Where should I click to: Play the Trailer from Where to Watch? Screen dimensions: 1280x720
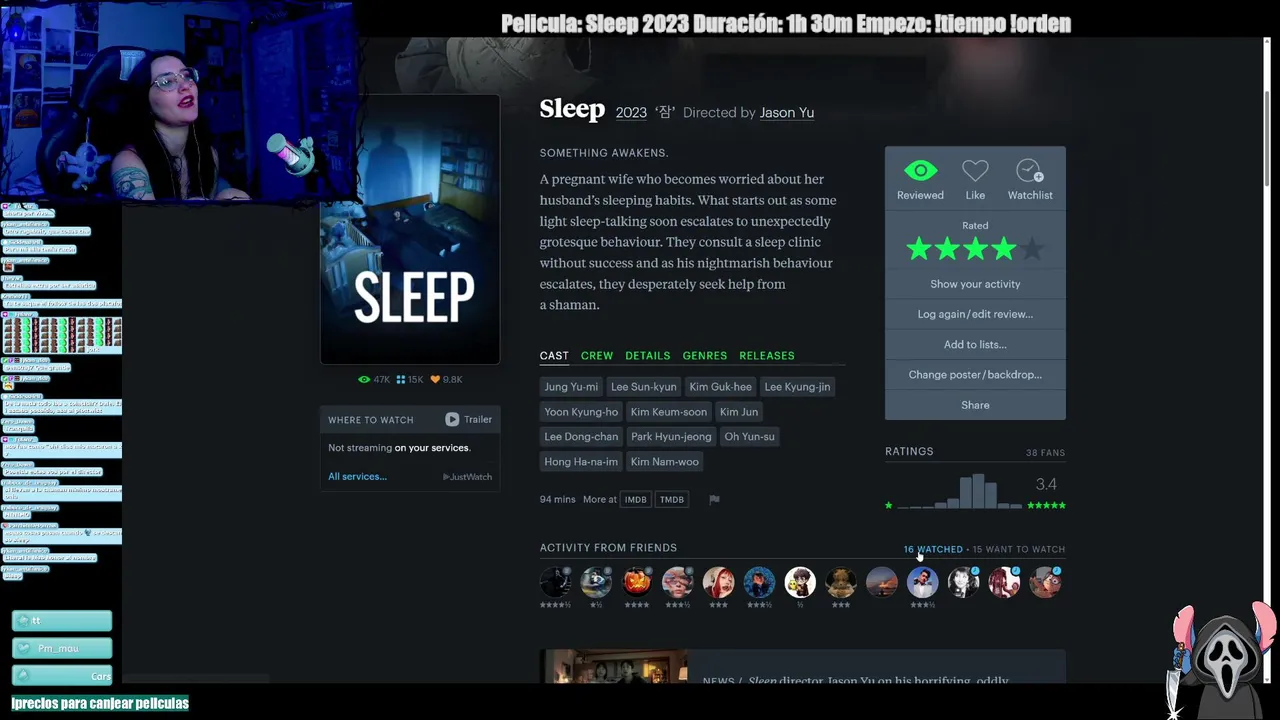[468, 419]
